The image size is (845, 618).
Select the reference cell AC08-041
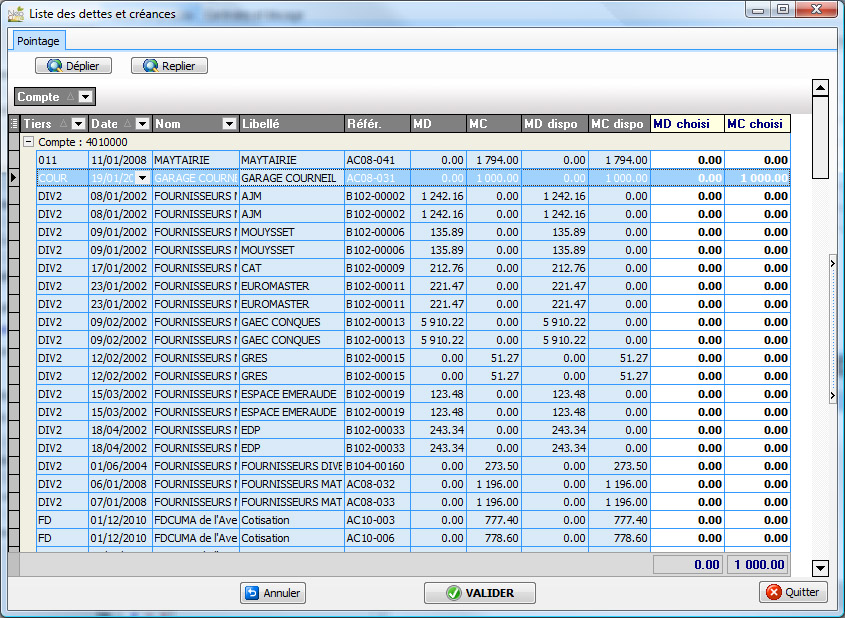(377, 160)
